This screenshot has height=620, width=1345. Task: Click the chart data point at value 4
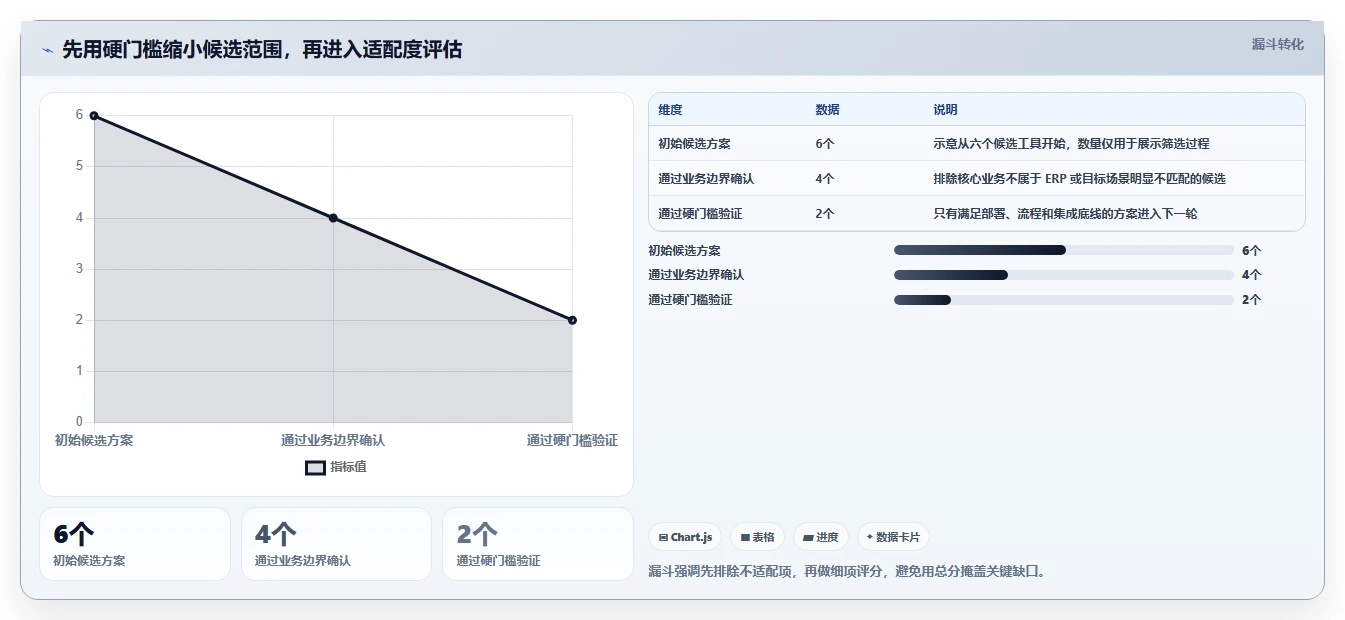point(333,218)
